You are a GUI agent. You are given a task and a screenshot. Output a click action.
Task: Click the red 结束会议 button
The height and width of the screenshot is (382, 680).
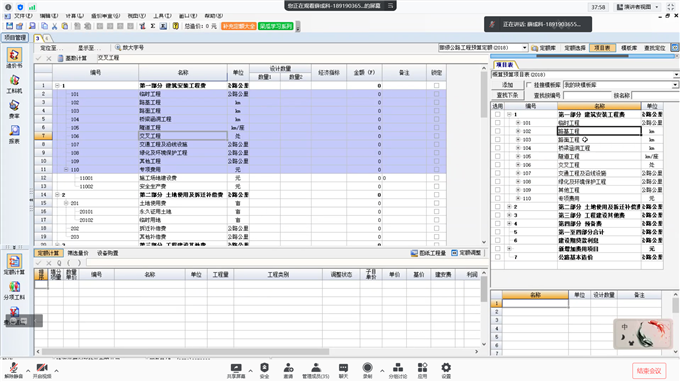click(x=649, y=371)
